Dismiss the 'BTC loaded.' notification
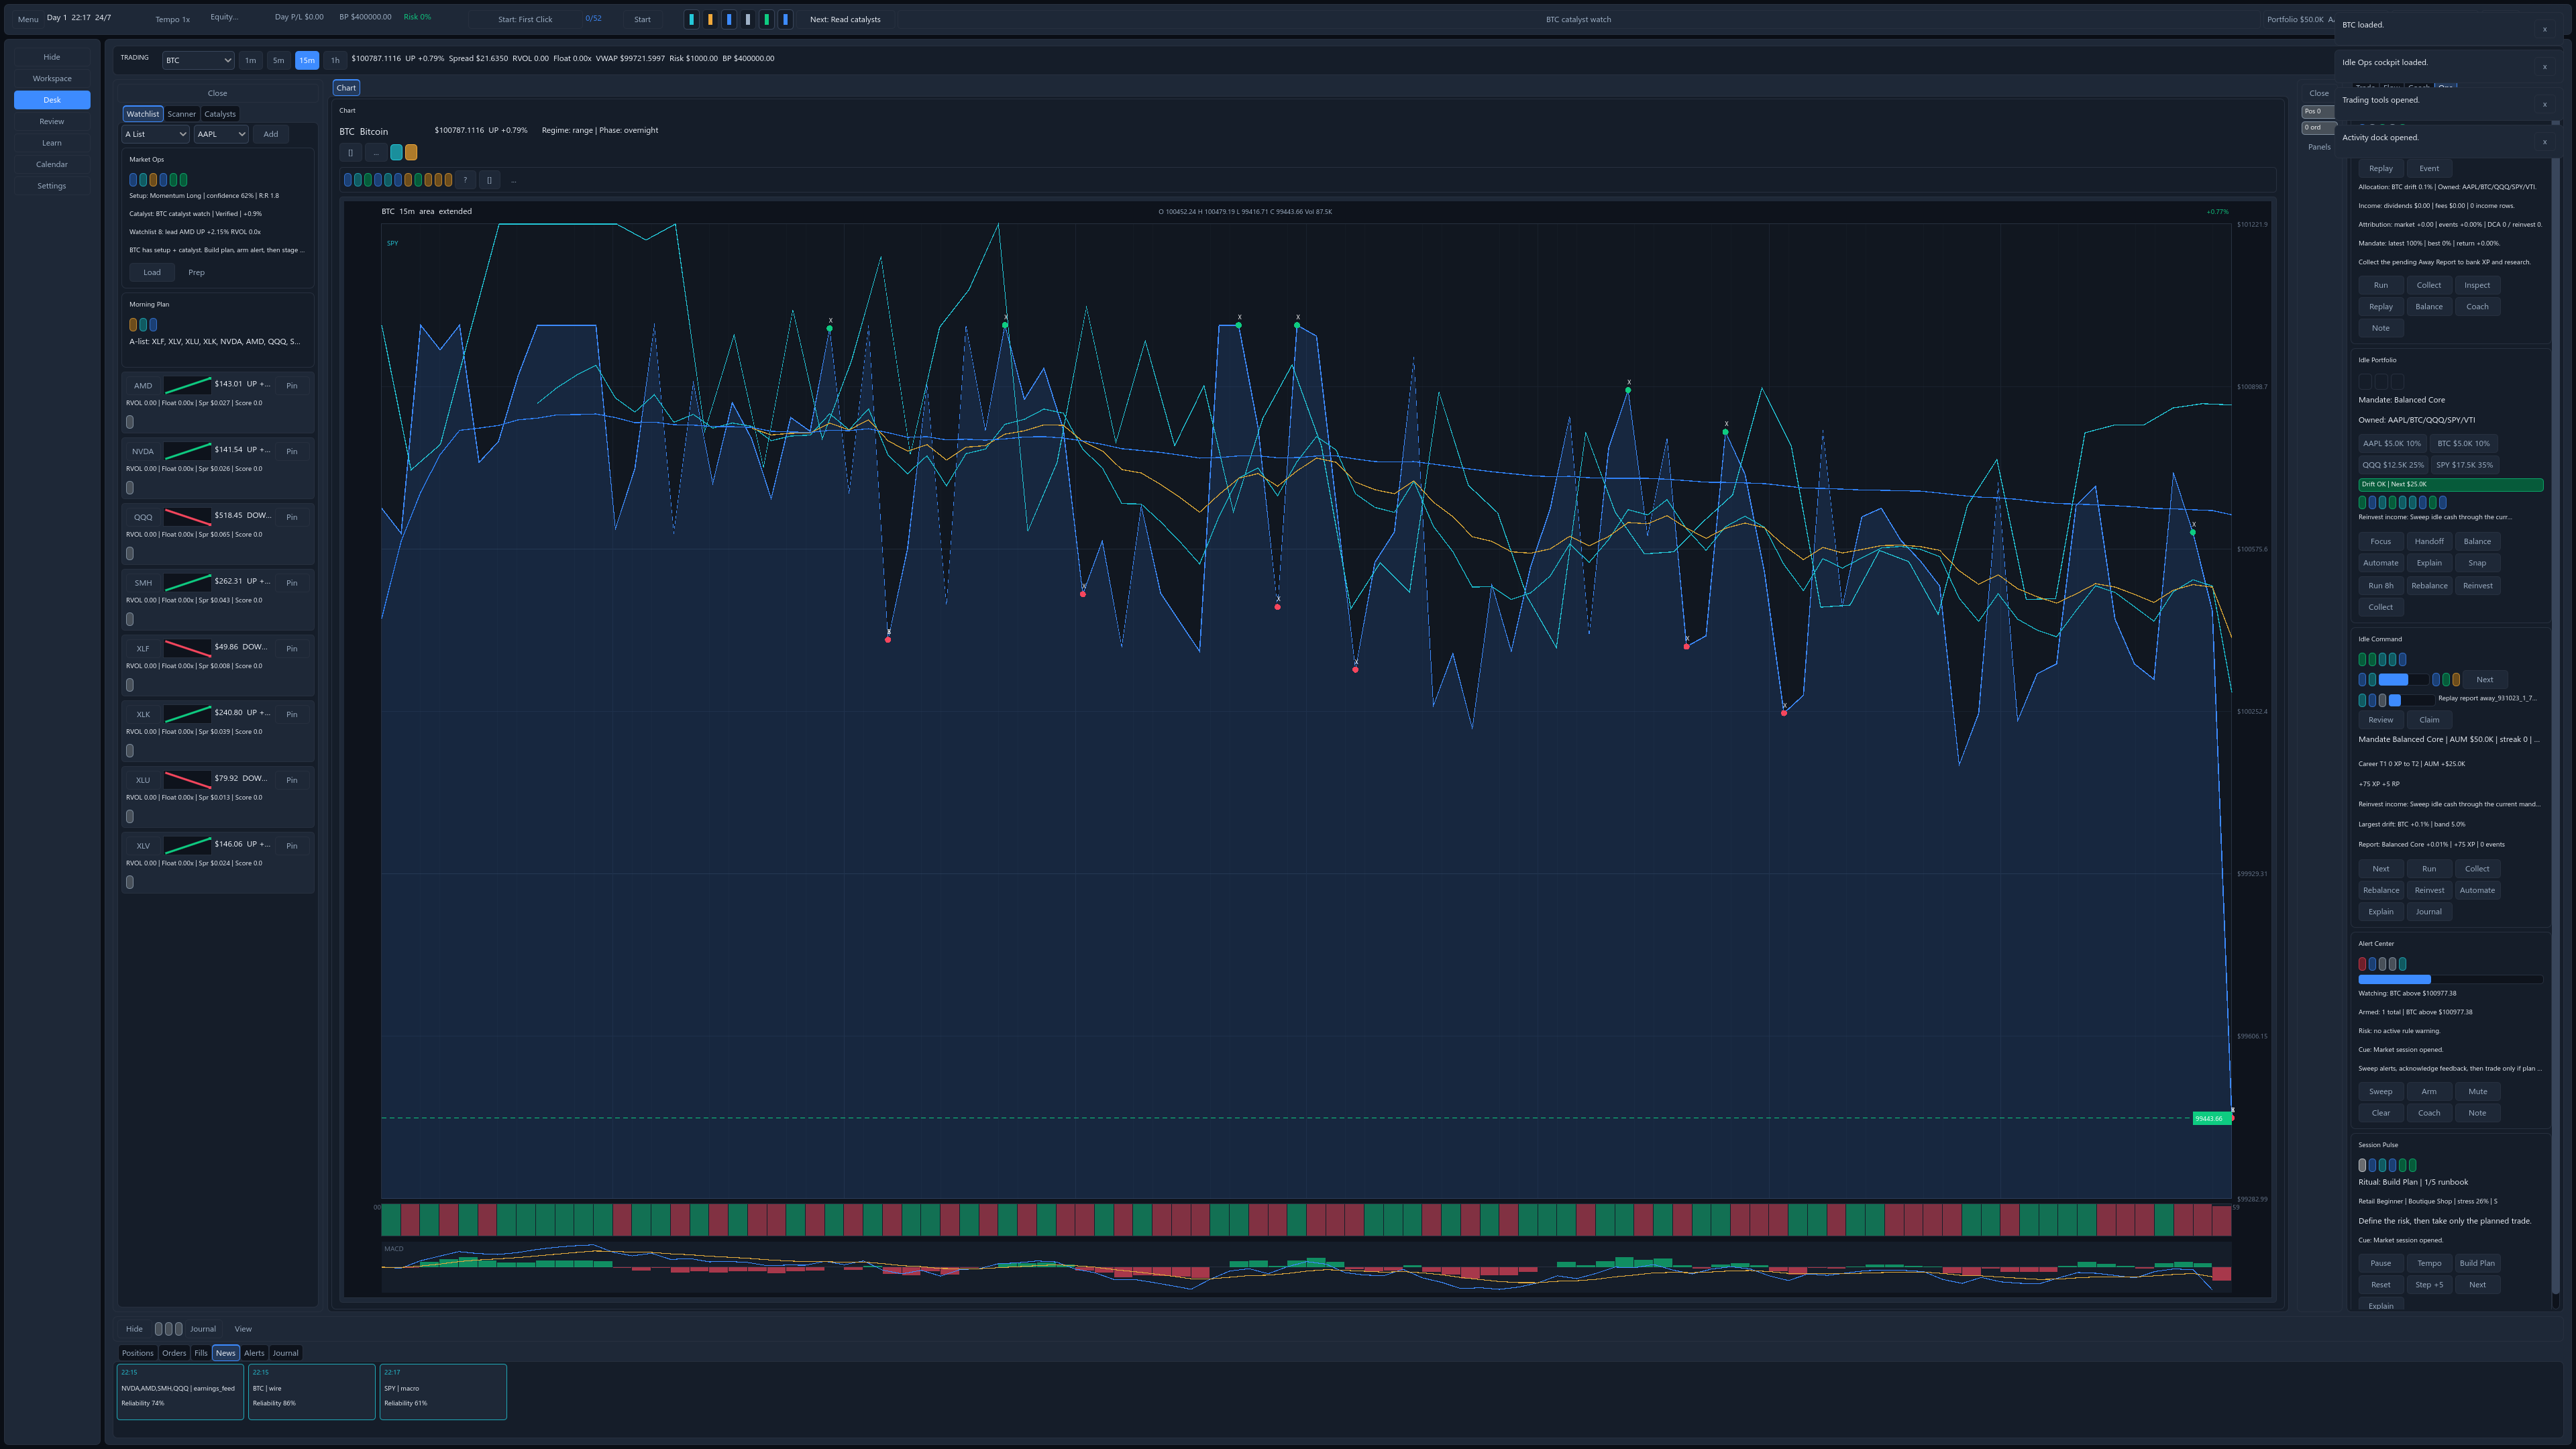 click(x=2545, y=29)
